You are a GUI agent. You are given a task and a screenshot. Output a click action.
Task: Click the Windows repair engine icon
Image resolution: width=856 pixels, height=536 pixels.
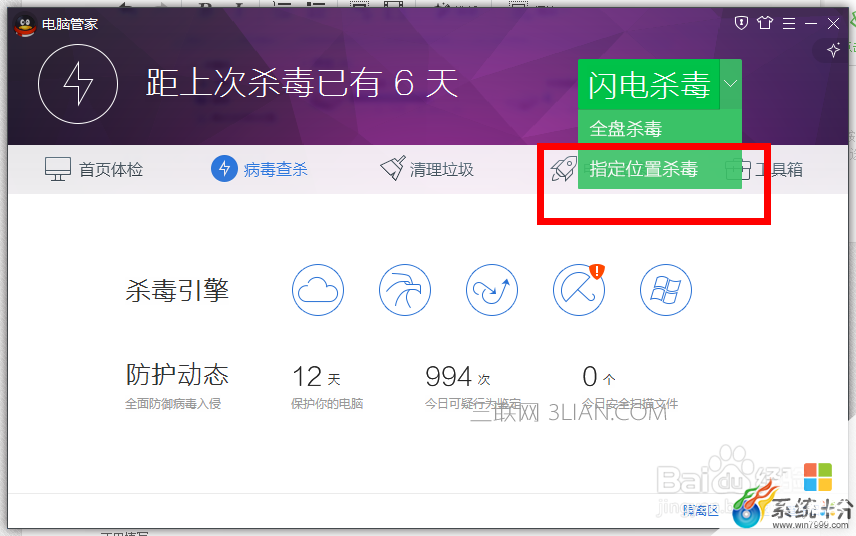666,290
